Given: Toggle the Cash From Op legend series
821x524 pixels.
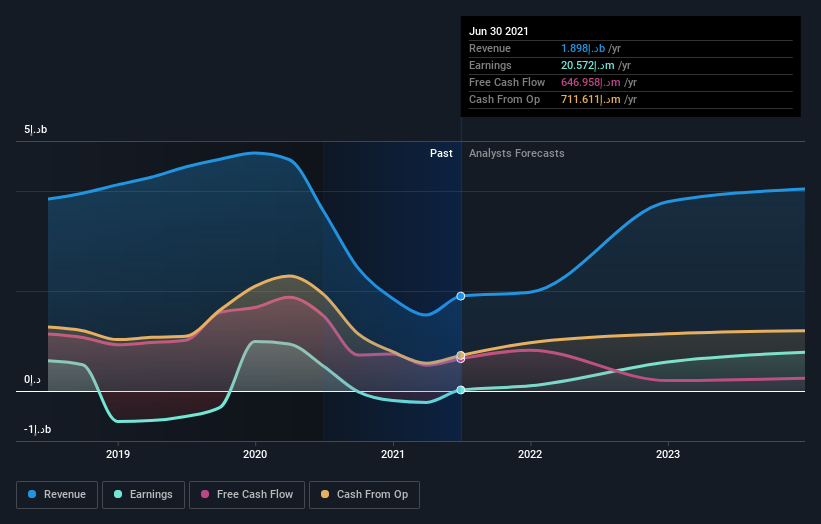Looking at the screenshot, I should coord(364,495).
